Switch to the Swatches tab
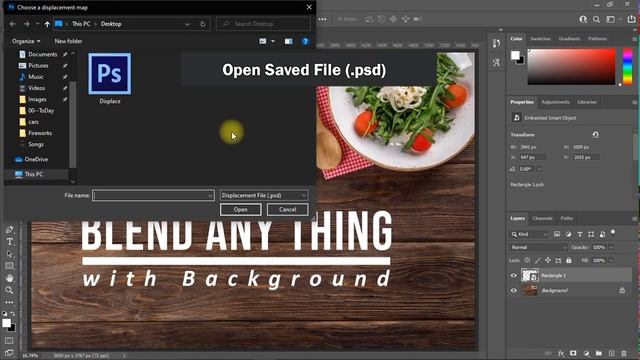This screenshot has width=640, height=360. coord(540,39)
